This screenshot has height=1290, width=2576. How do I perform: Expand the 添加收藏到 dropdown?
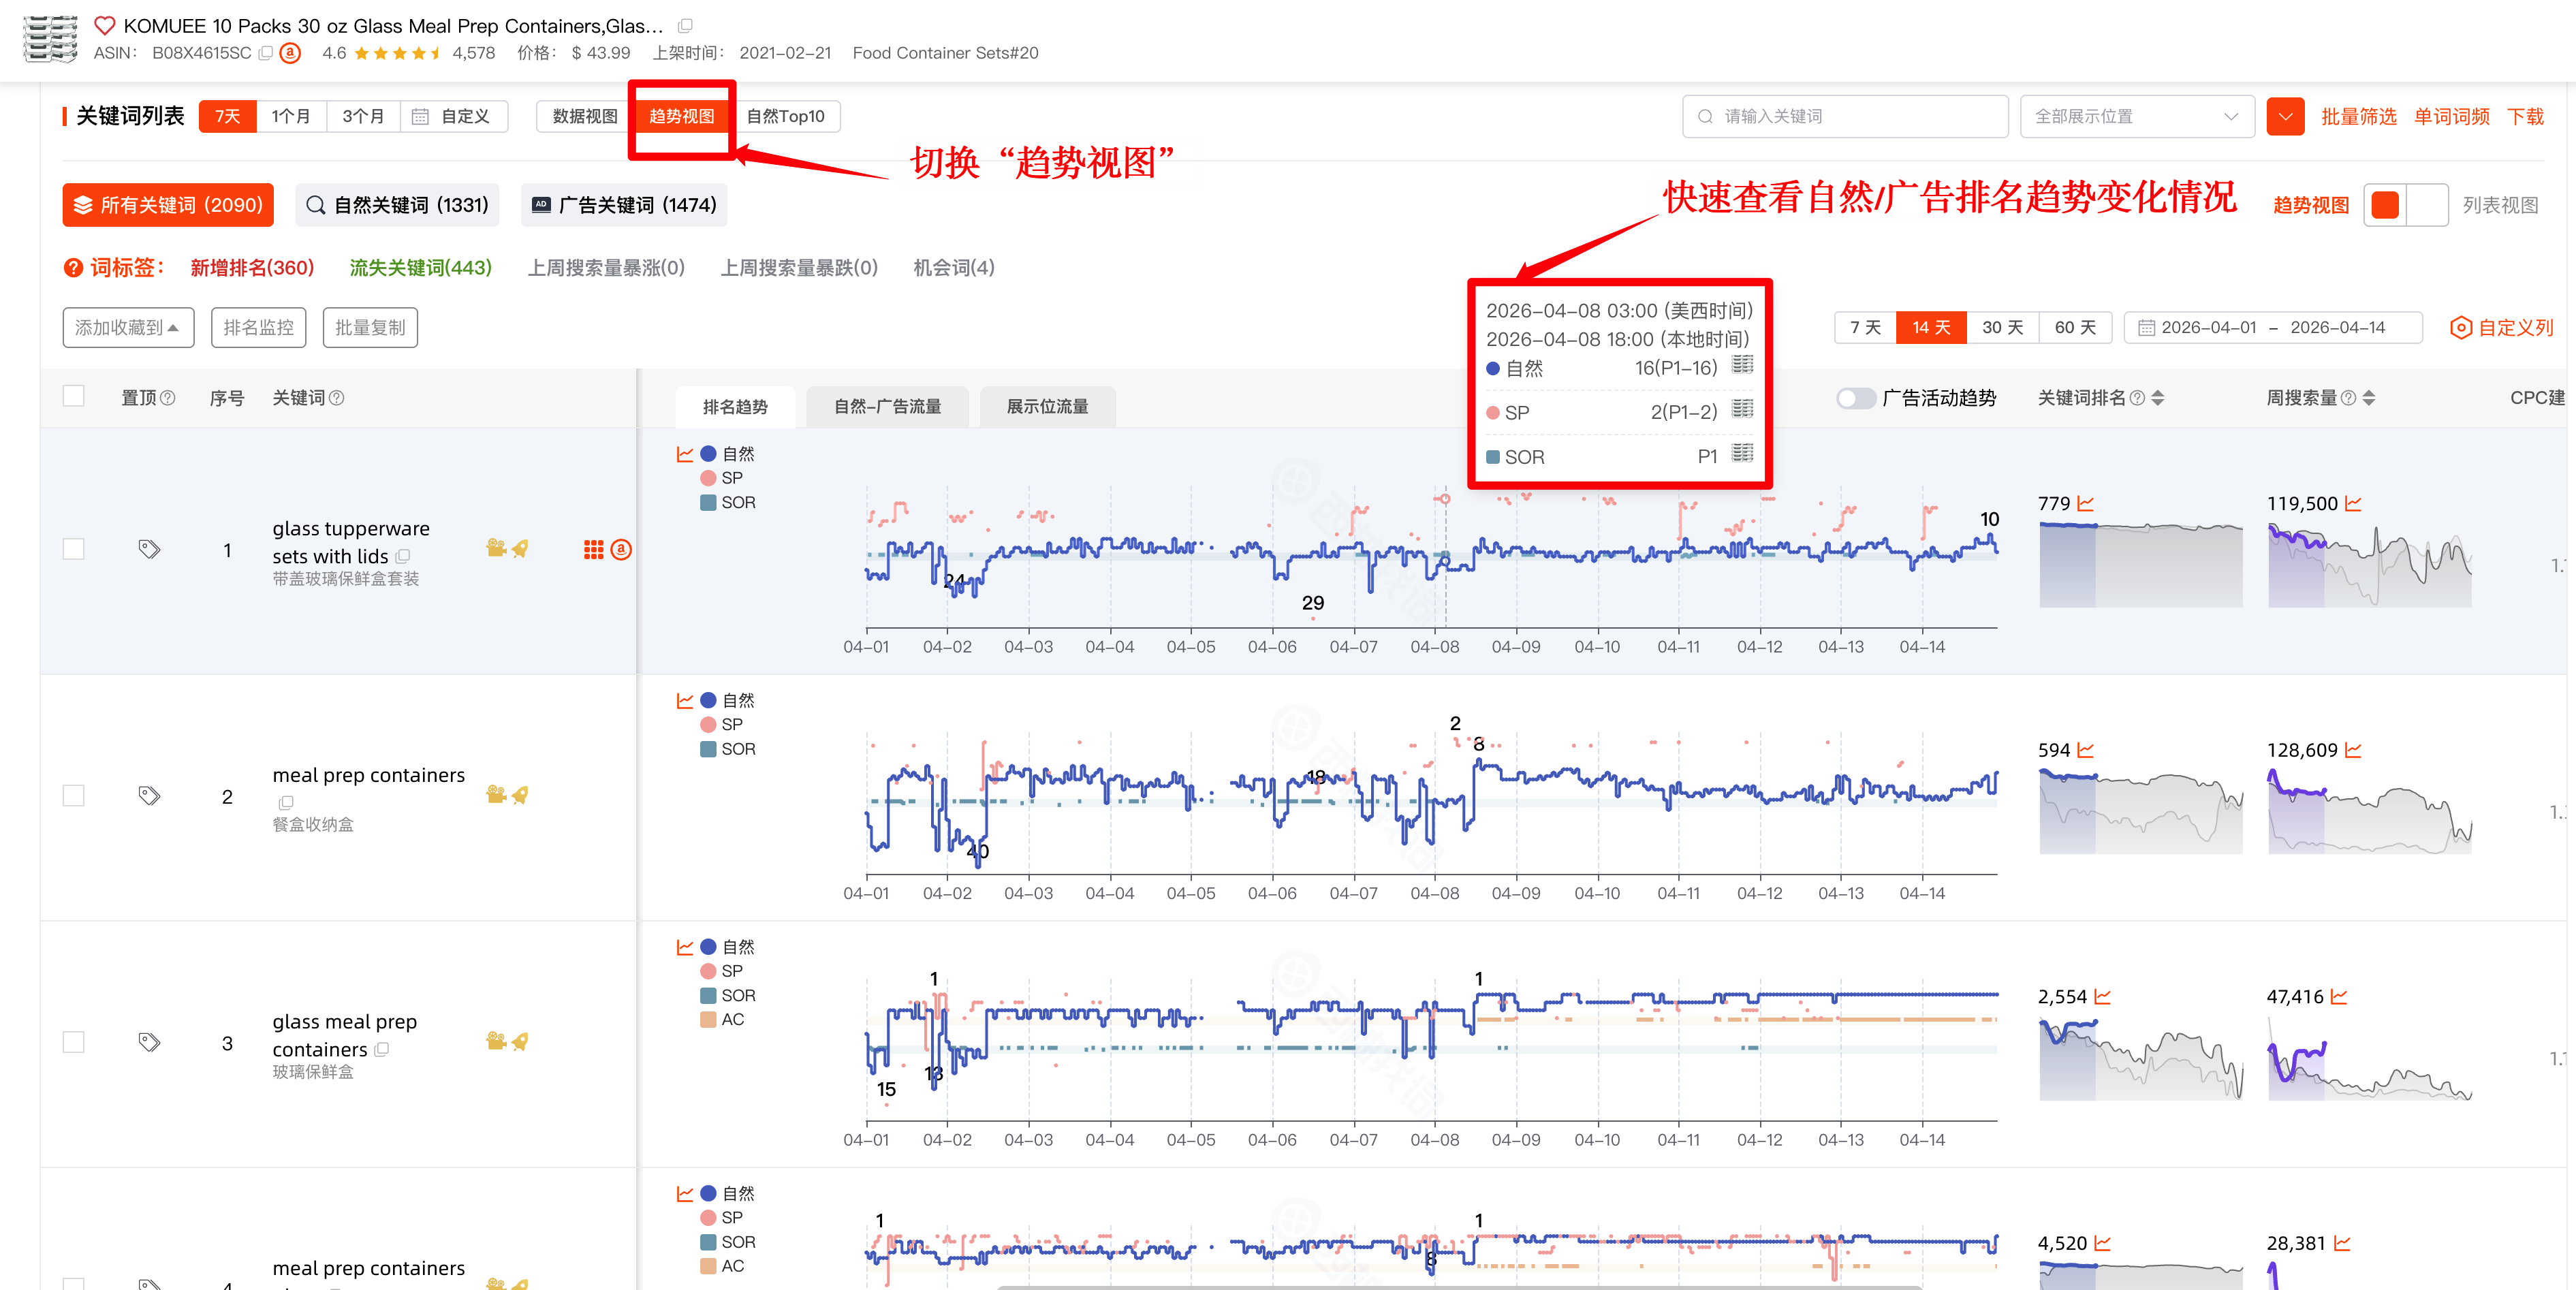pos(128,327)
